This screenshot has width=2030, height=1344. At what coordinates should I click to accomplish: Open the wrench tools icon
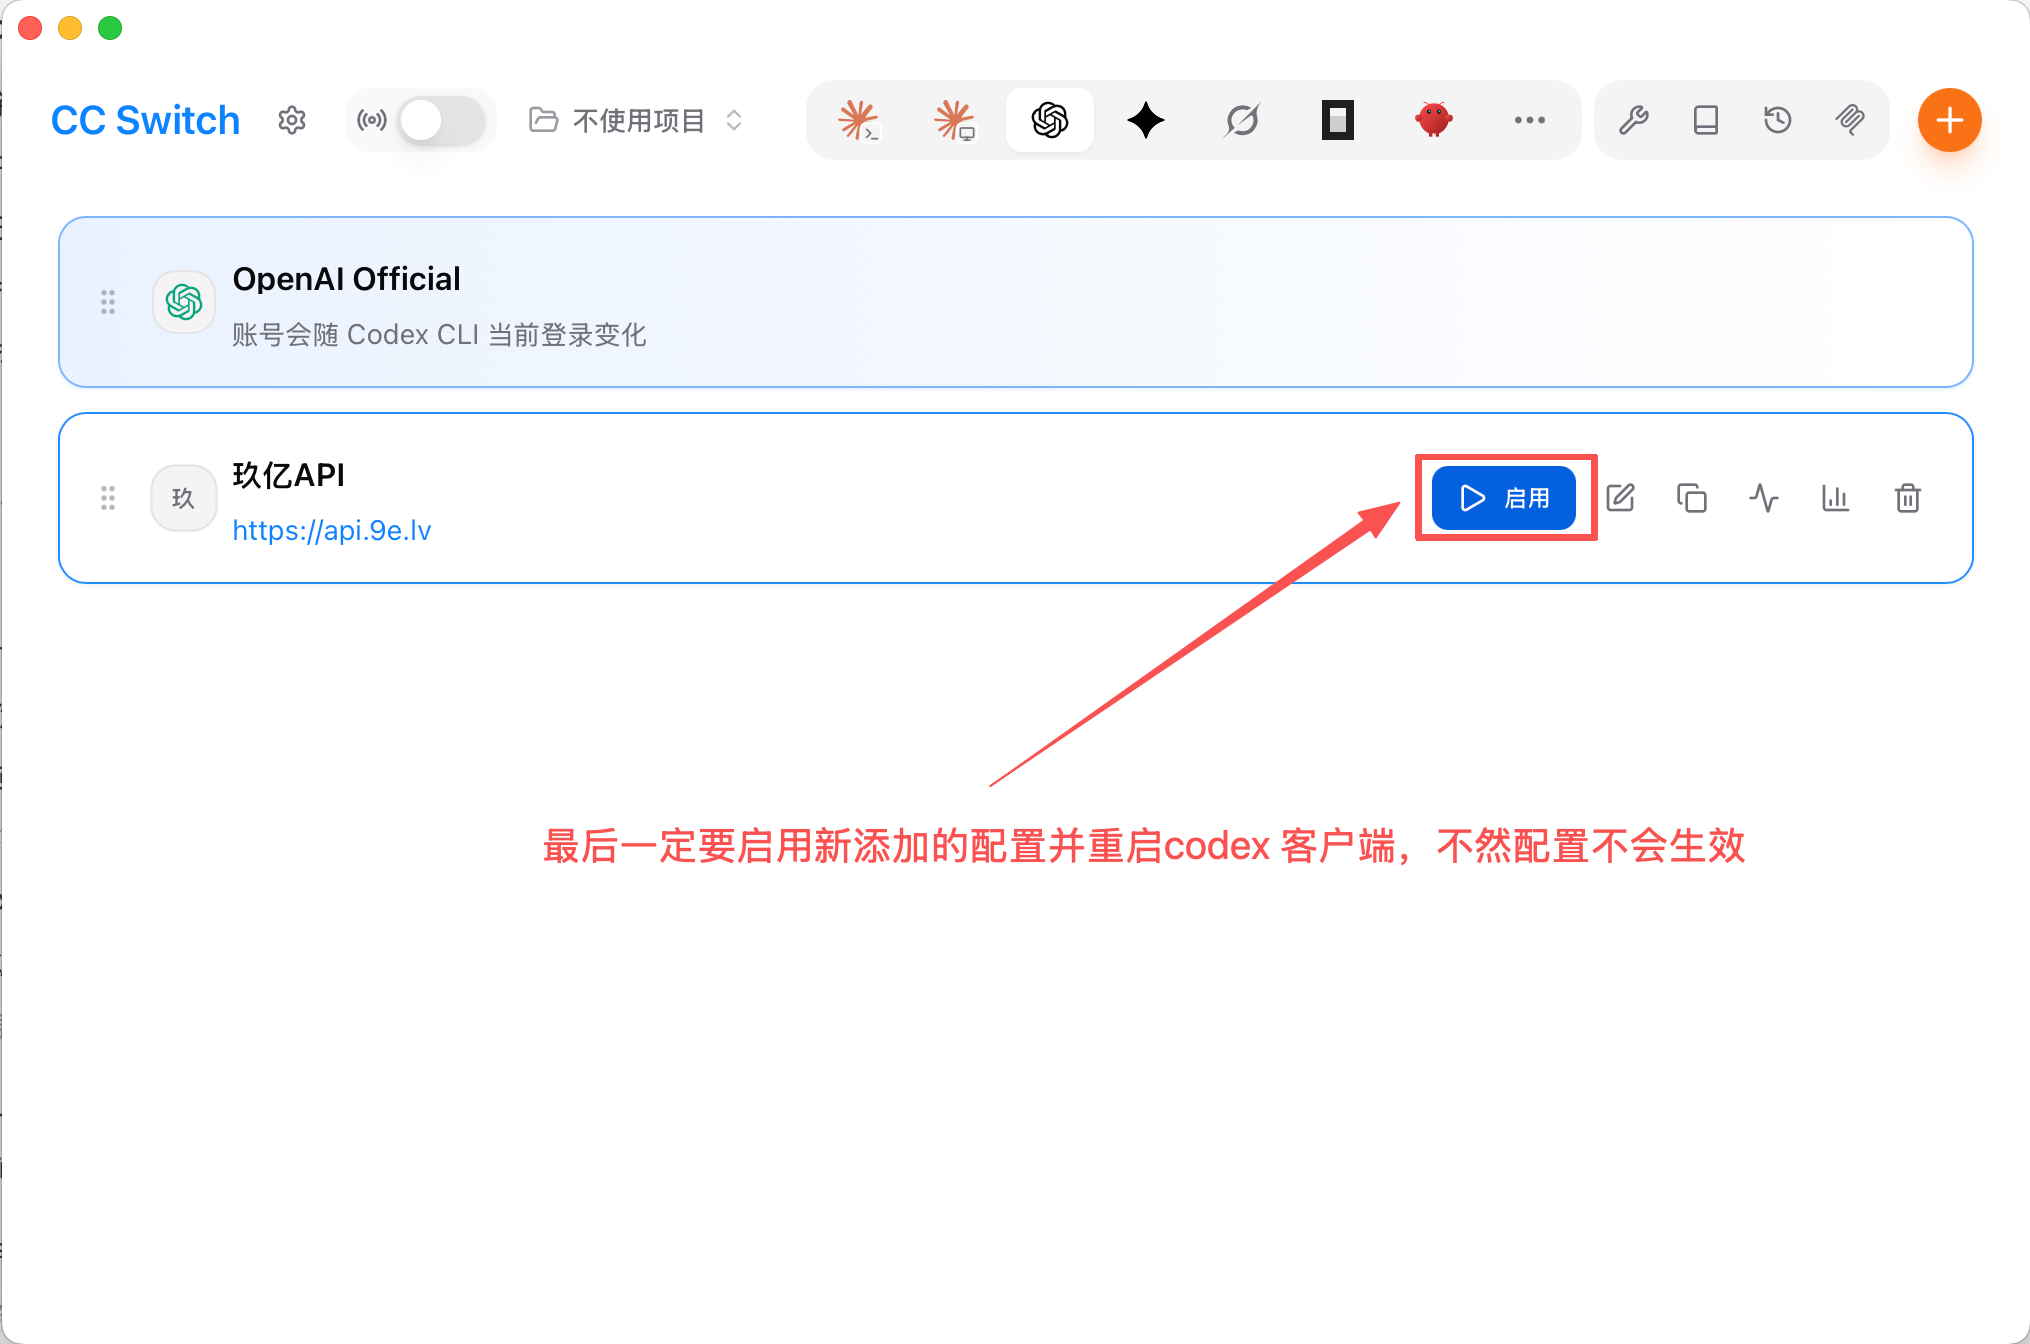click(x=1634, y=120)
